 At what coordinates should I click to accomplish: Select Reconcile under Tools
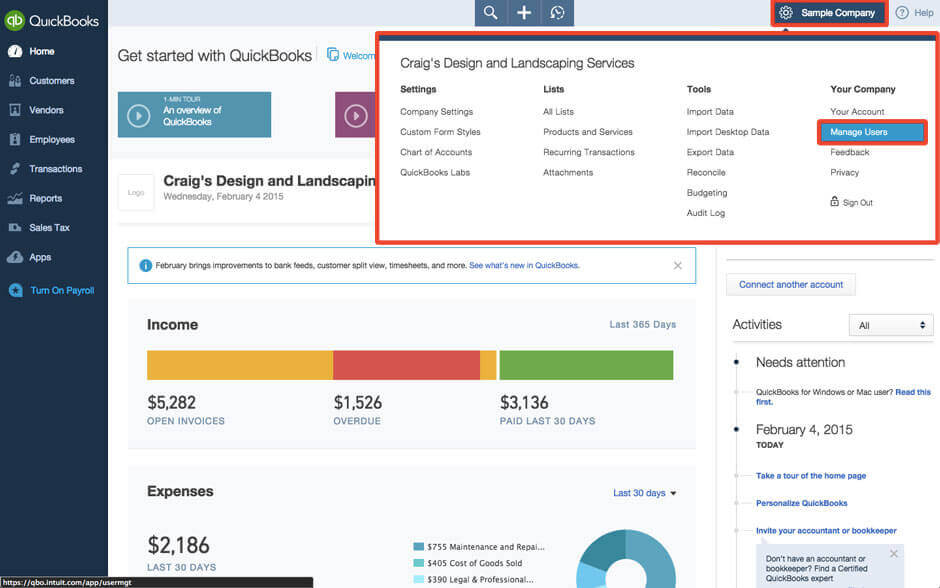(x=706, y=173)
